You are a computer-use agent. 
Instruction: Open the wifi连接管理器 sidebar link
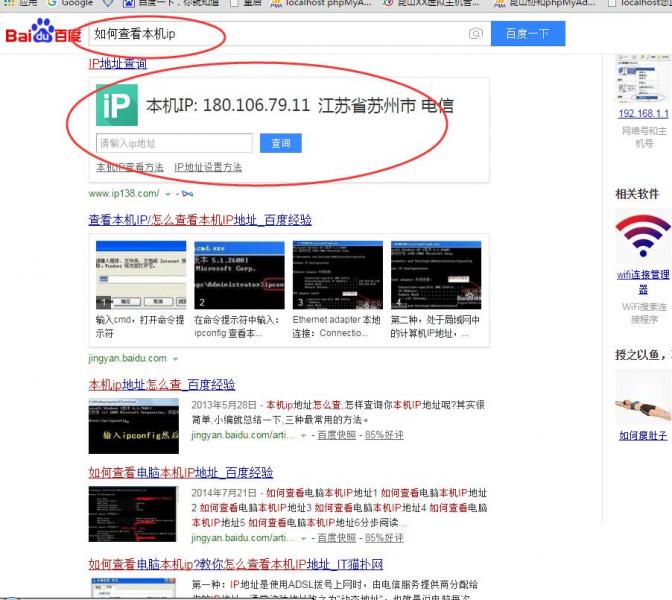[643, 282]
